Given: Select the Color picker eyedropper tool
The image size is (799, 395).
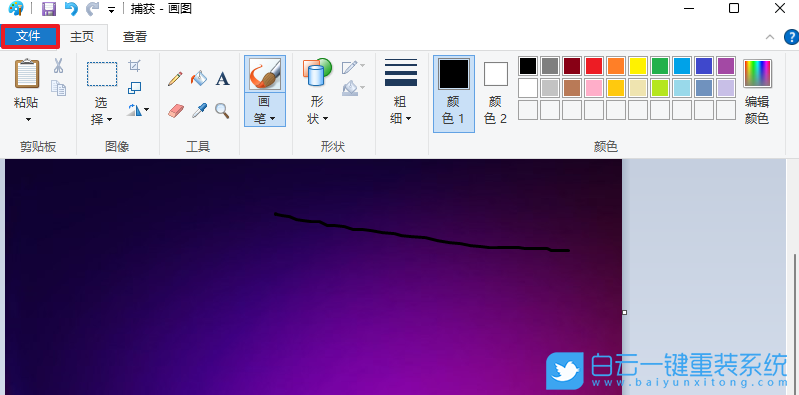Looking at the screenshot, I should pos(199,111).
